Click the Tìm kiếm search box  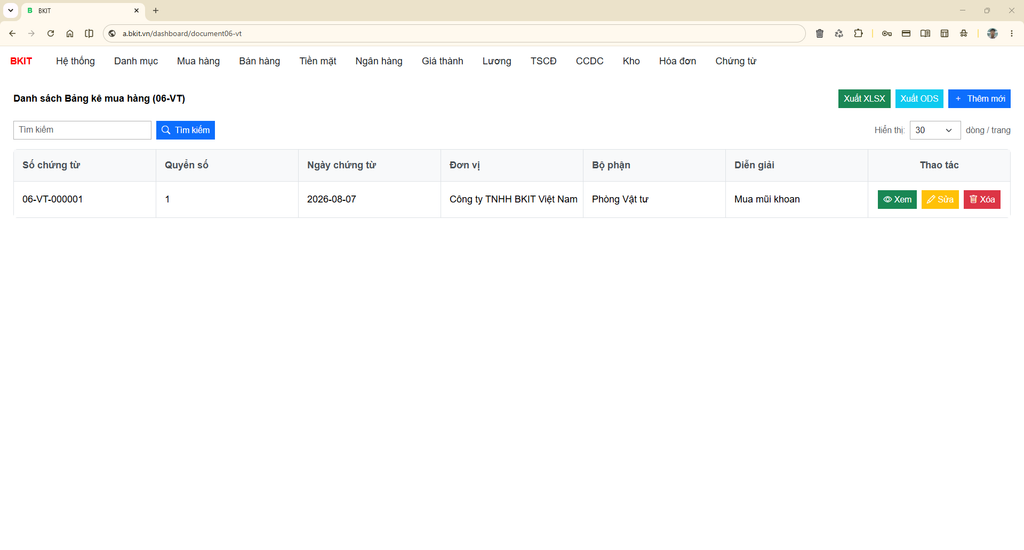point(82,130)
